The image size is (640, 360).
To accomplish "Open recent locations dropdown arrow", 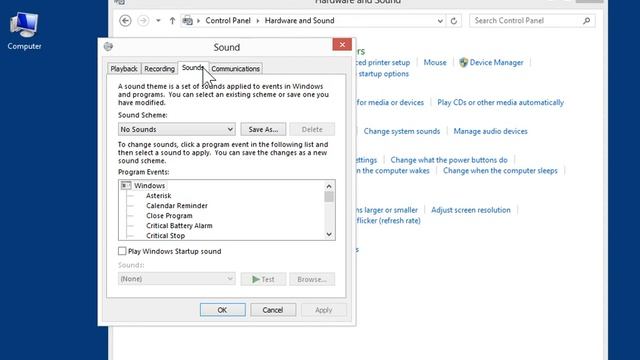I will coord(158,20).
